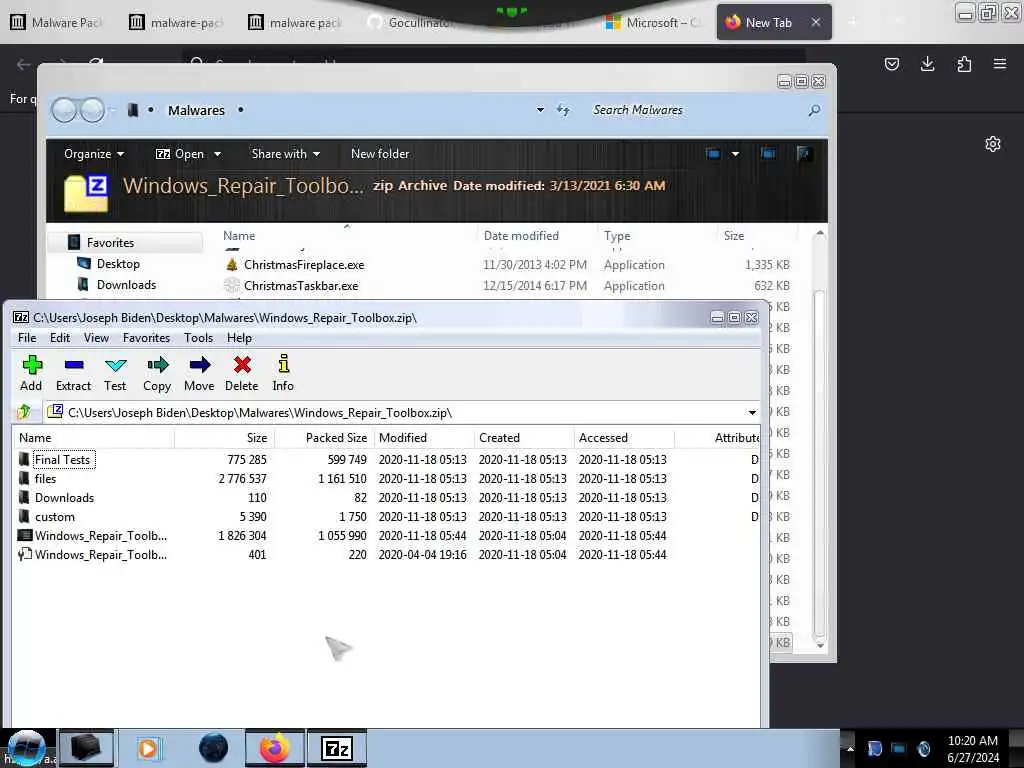The width and height of the screenshot is (1024, 768).
Task: Select ChristmasFireplace.exe in Explorer
Action: tap(304, 264)
